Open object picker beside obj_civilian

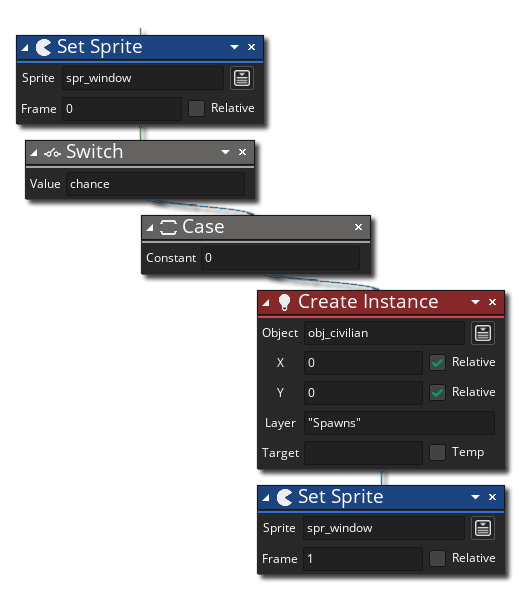click(483, 333)
